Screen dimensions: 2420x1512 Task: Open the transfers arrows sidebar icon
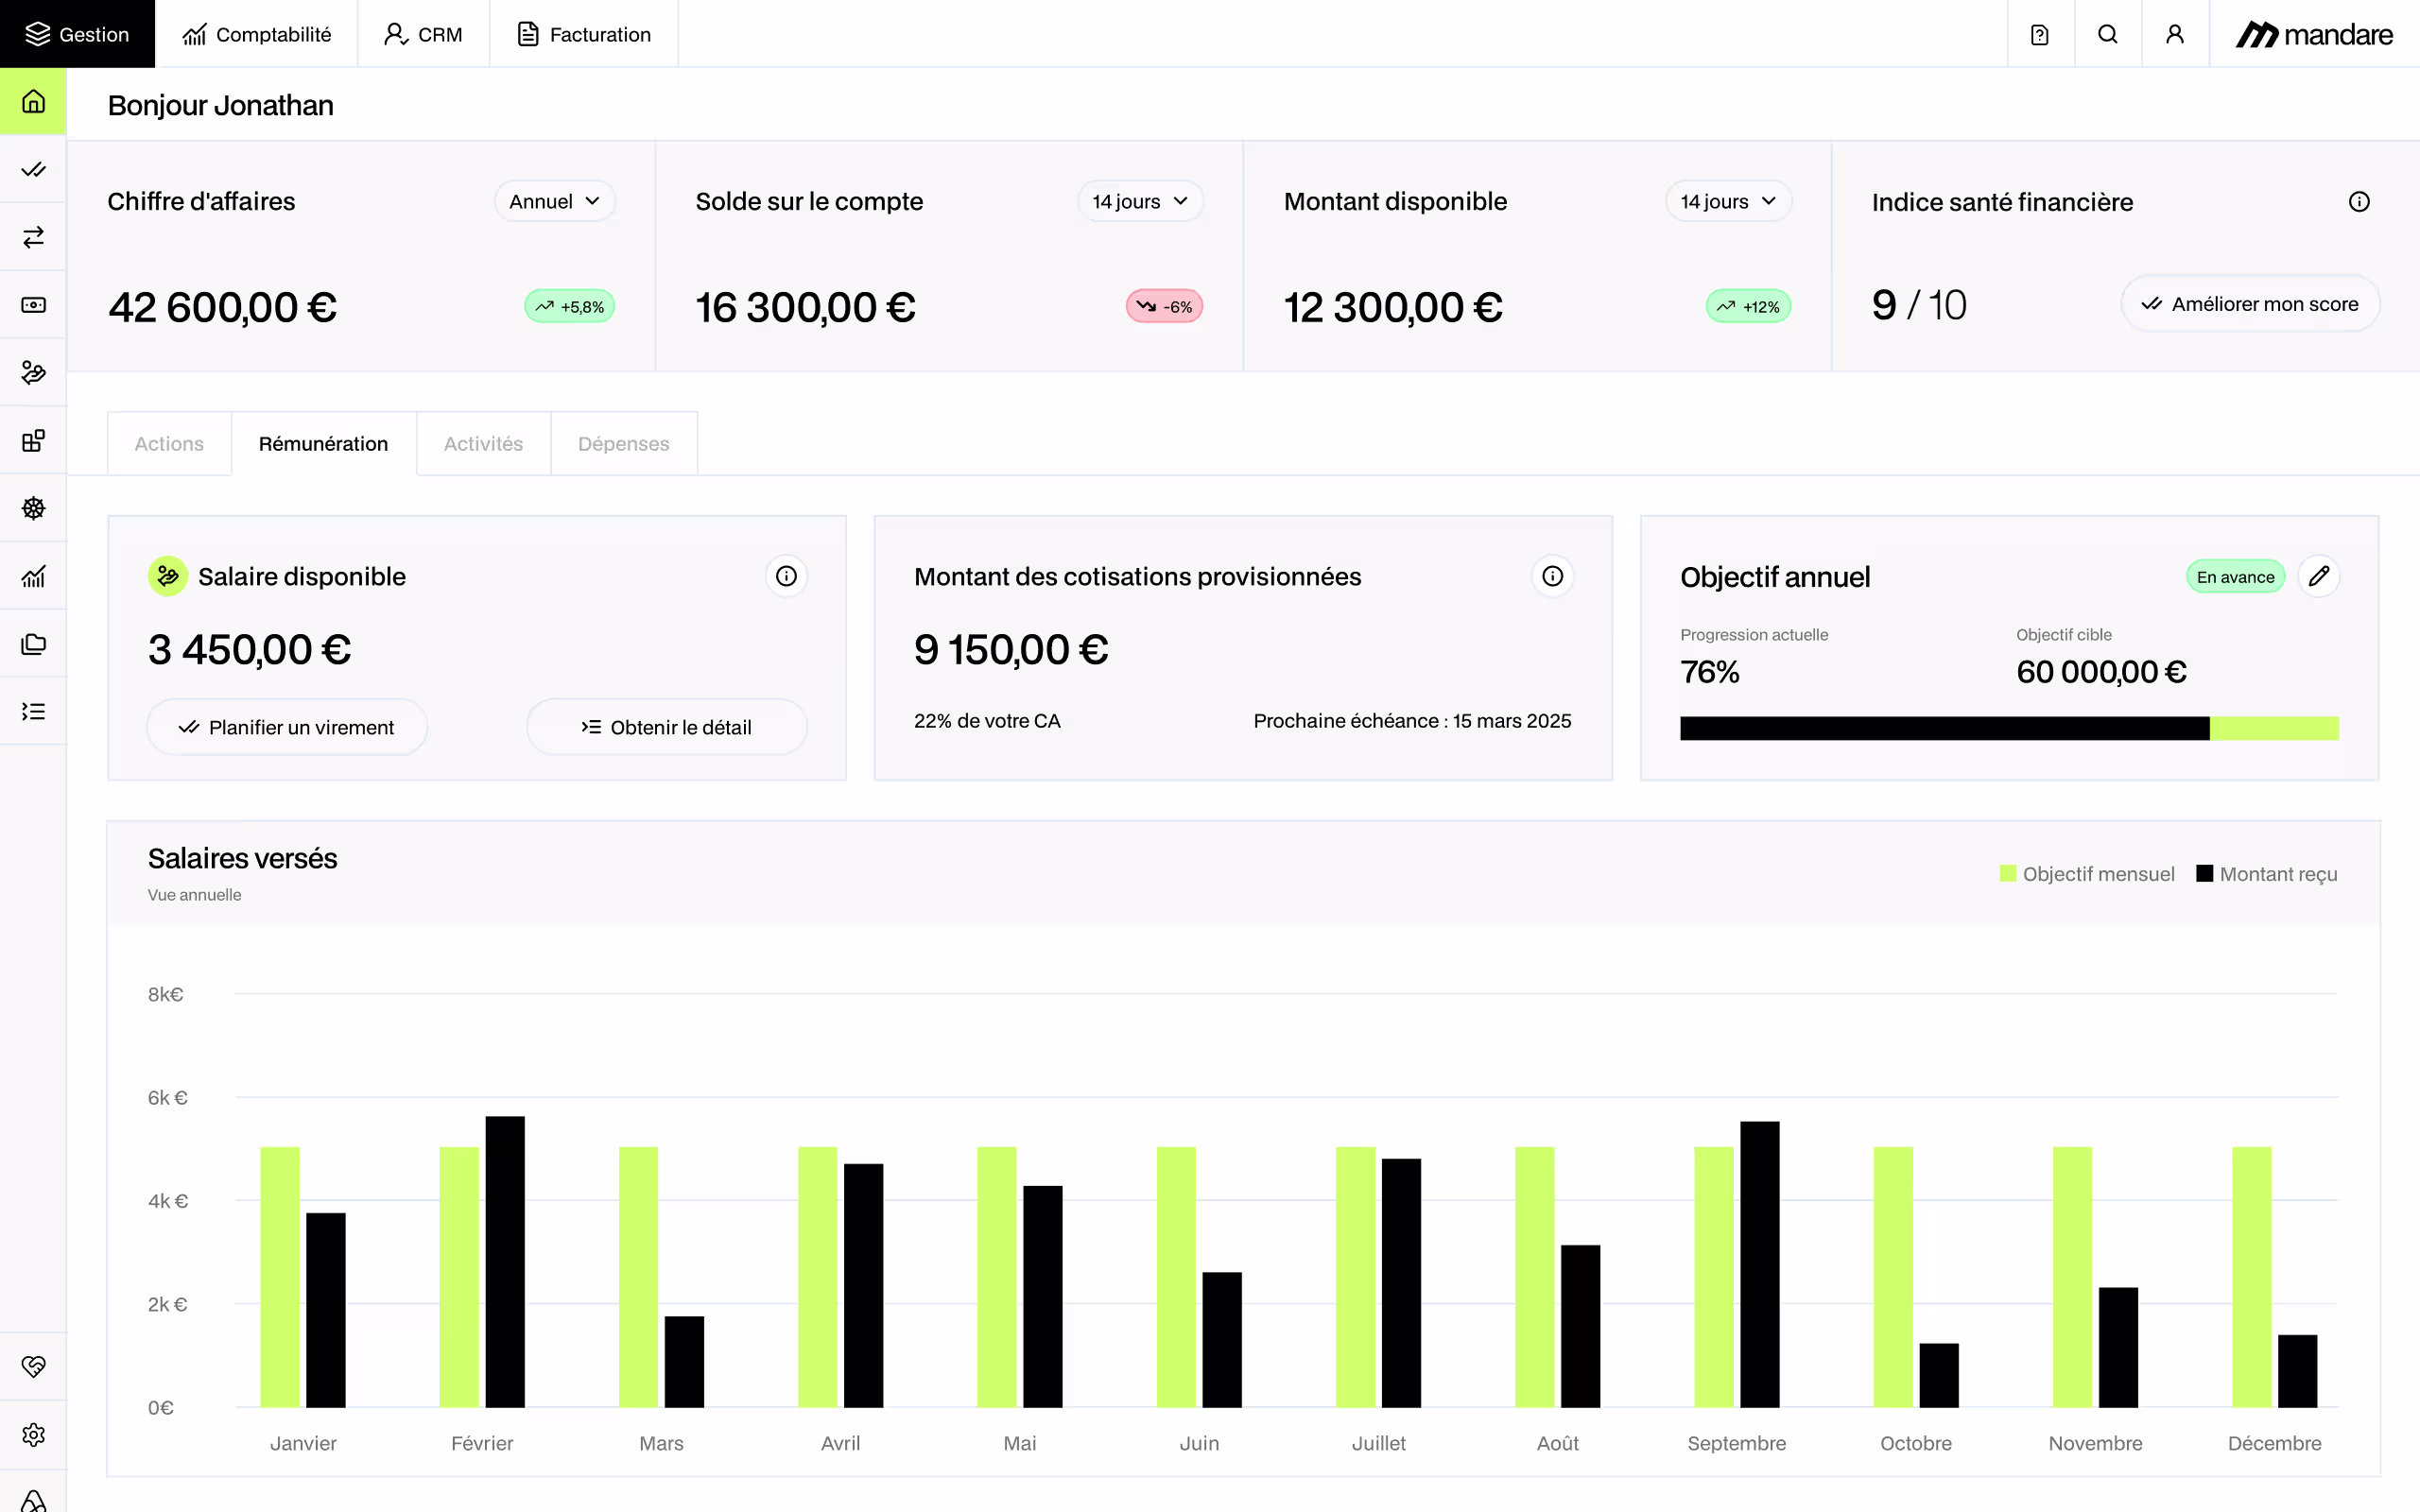coord(33,237)
